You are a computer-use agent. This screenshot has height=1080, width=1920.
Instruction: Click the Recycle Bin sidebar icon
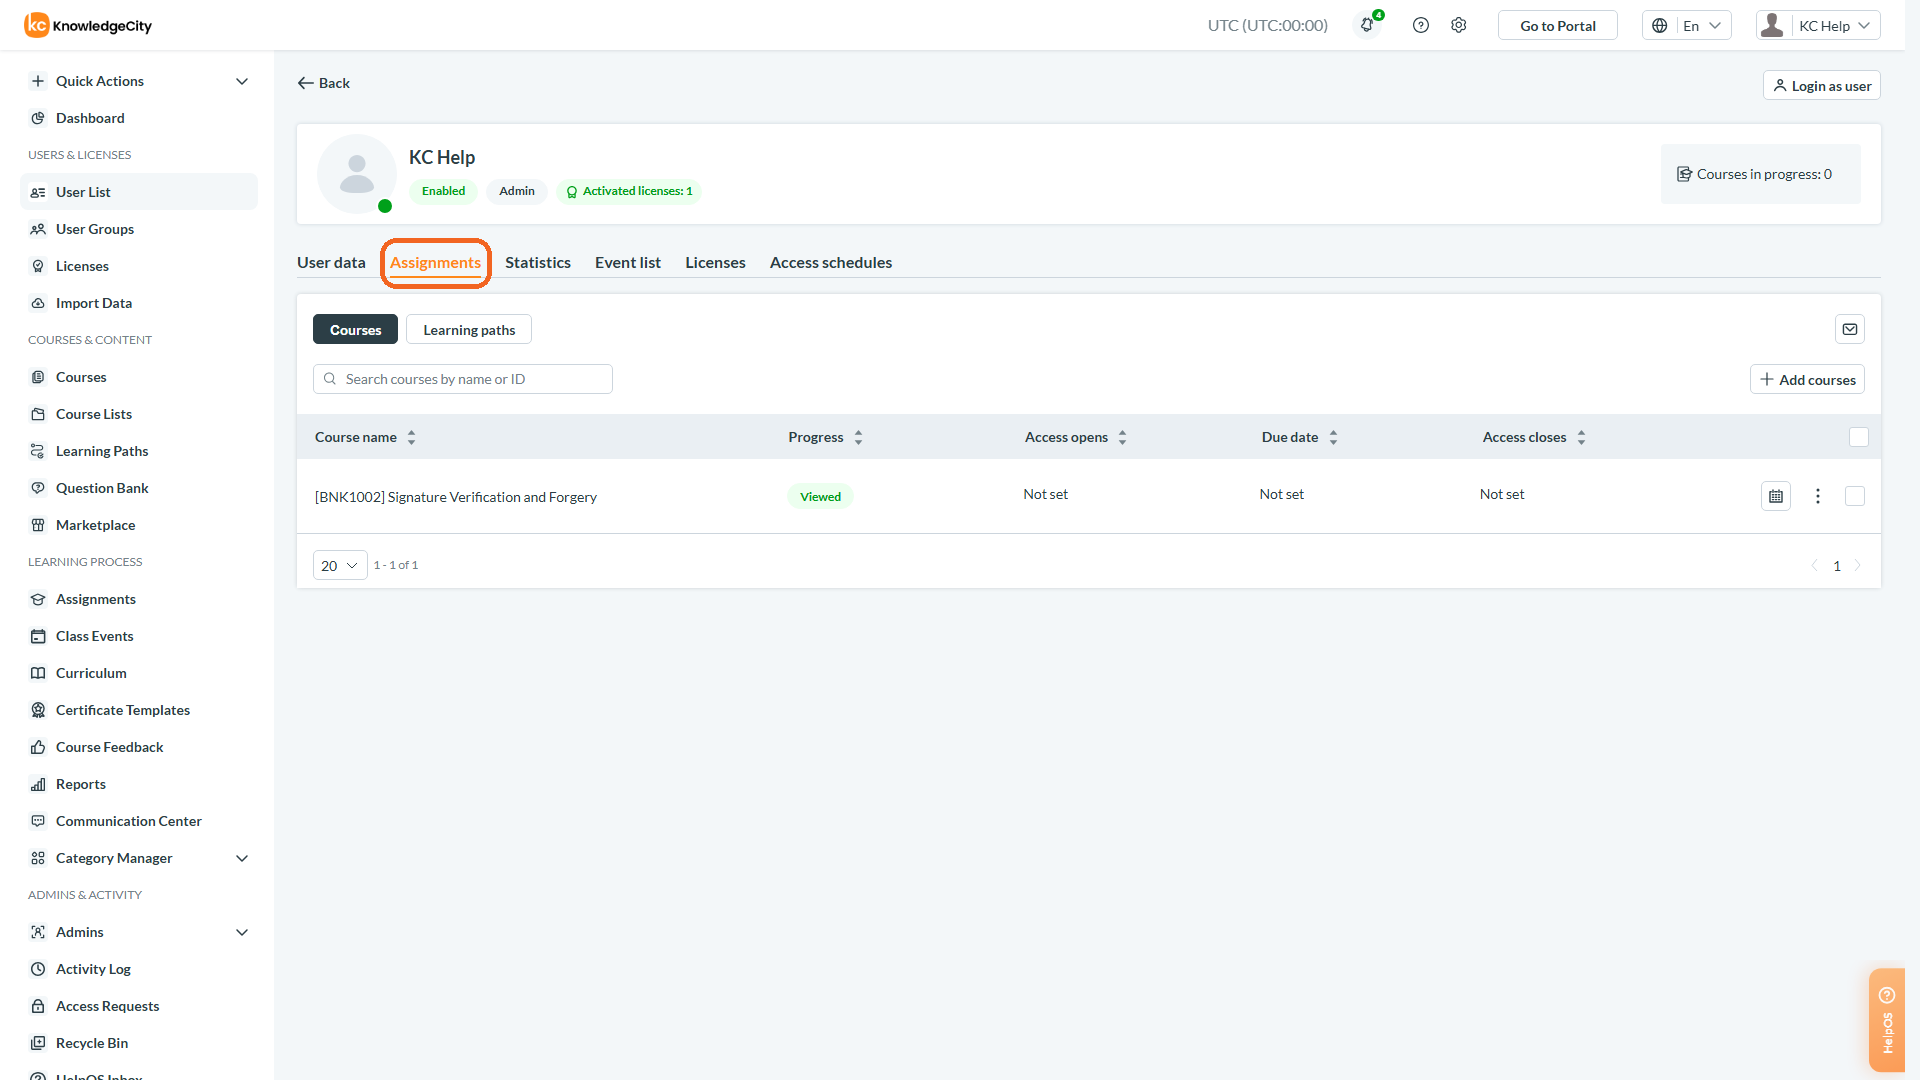pos(38,1043)
